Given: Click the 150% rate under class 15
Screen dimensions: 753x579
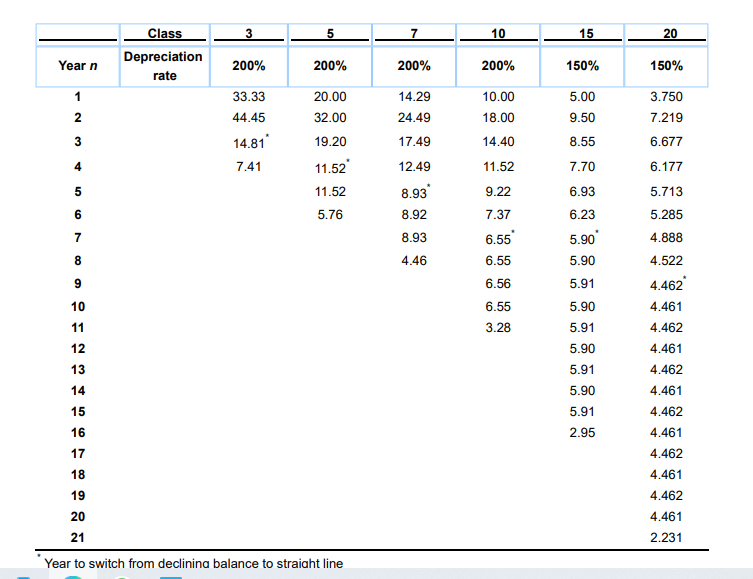Looking at the screenshot, I should click(x=582, y=66).
